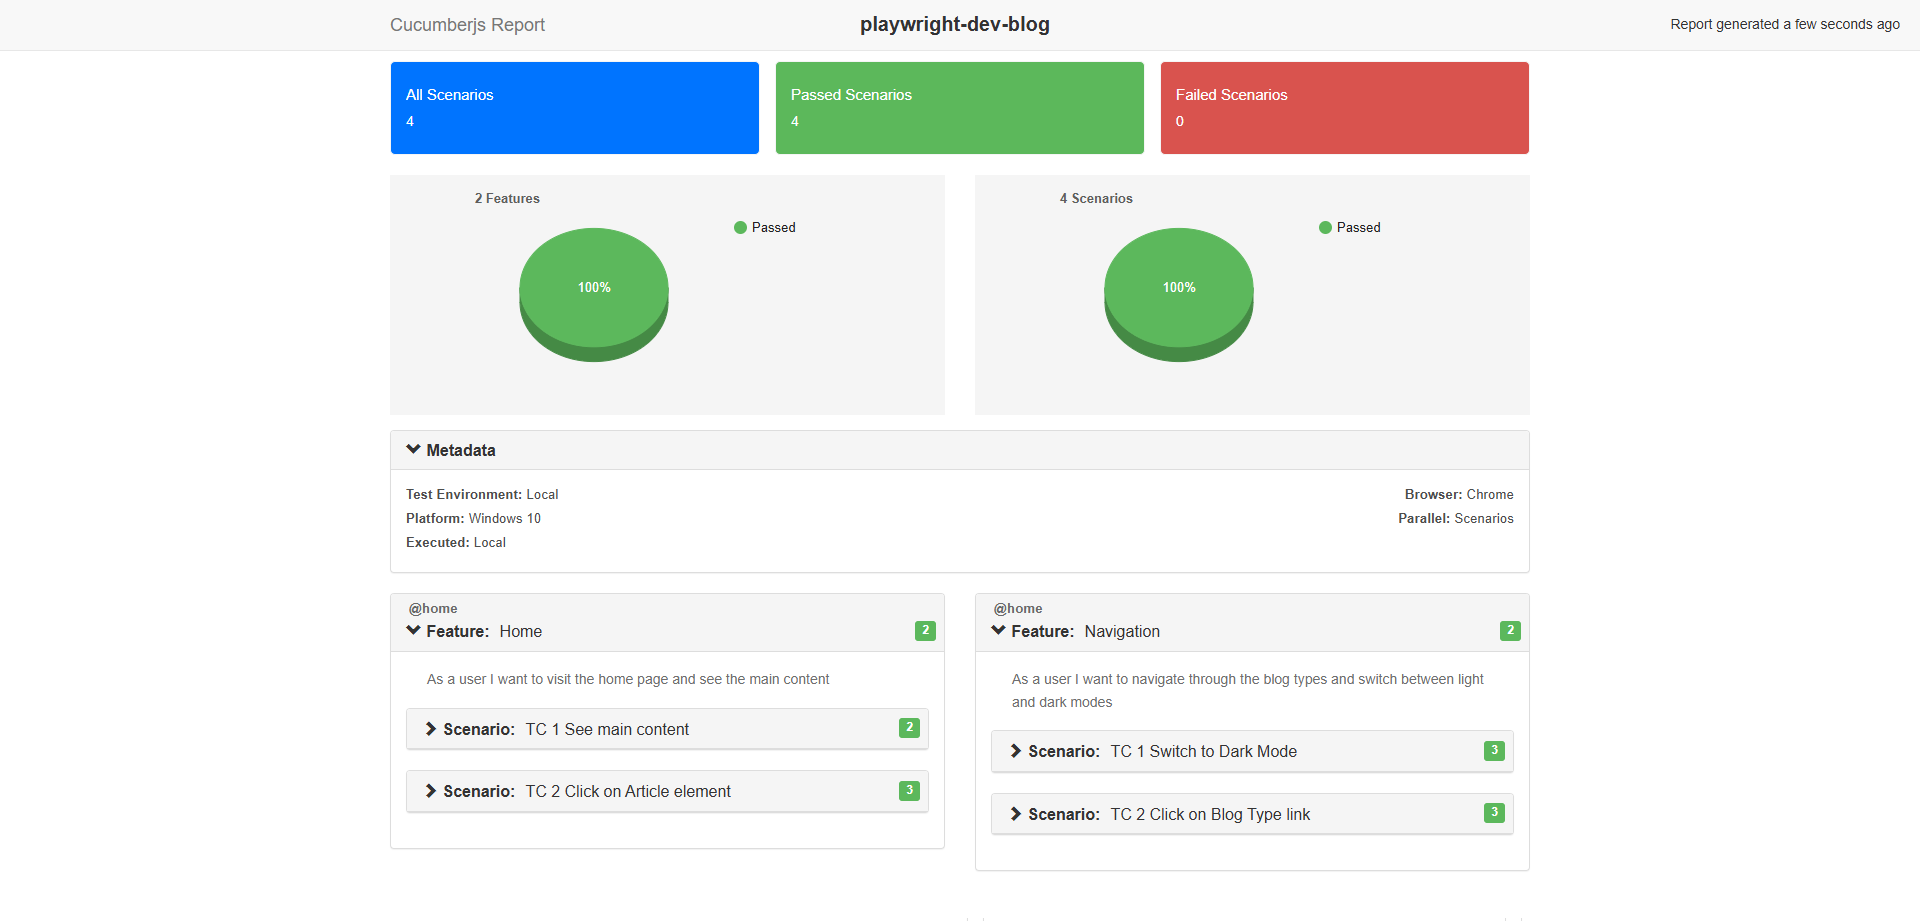Click the badge on TC 2 Click on Blog Type link
The width and height of the screenshot is (1920, 921).
(1493, 813)
